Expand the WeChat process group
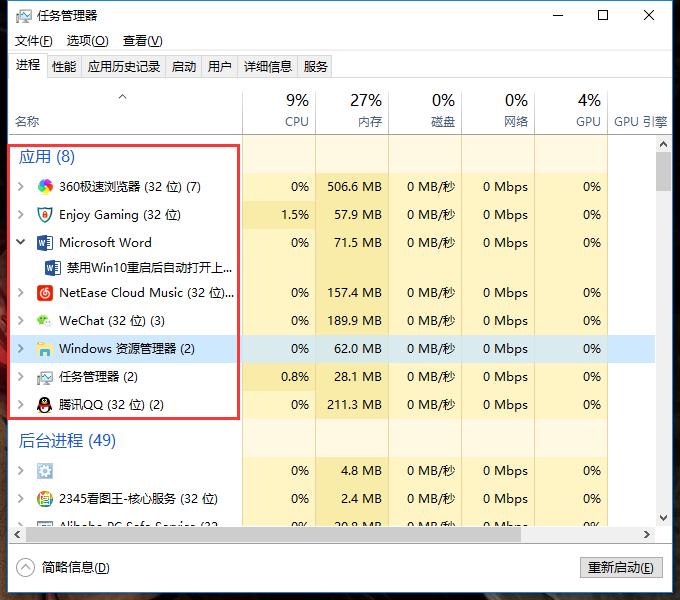Image resolution: width=680 pixels, height=600 pixels. pyautogui.click(x=20, y=321)
